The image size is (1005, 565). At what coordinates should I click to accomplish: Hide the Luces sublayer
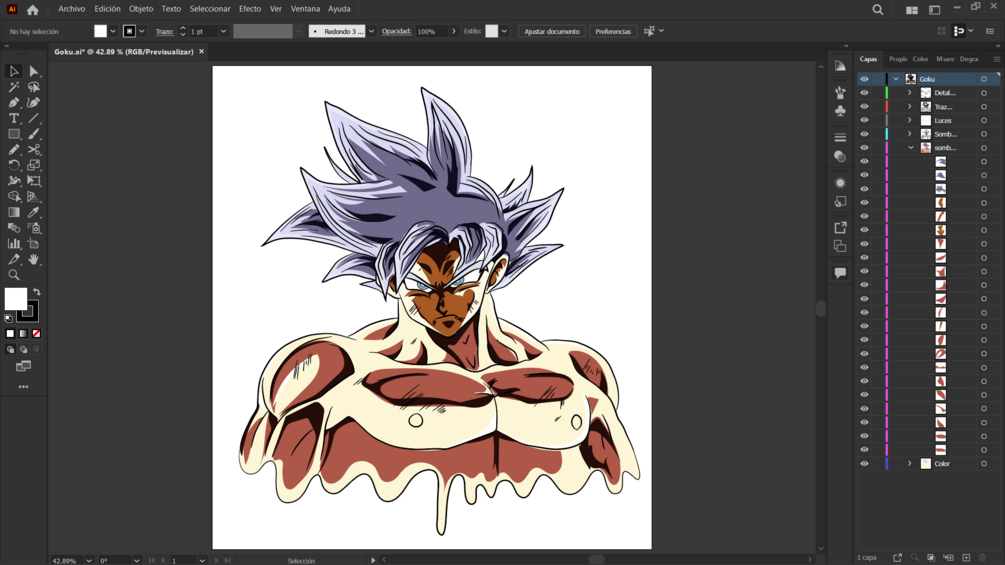pos(864,120)
